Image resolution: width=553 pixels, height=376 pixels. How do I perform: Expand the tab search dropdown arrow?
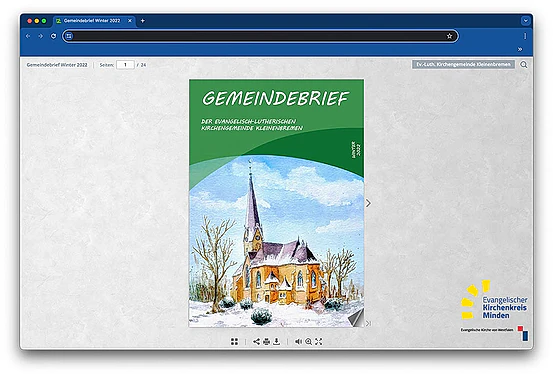[x=525, y=21]
